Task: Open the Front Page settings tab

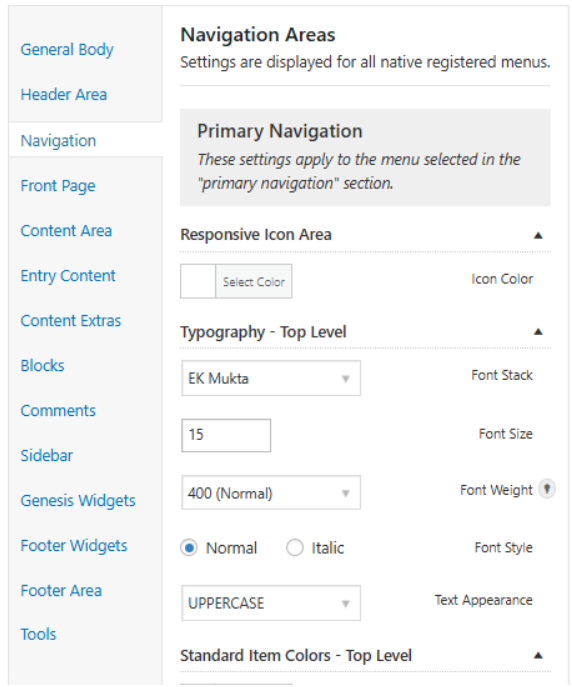Action: [x=58, y=186]
